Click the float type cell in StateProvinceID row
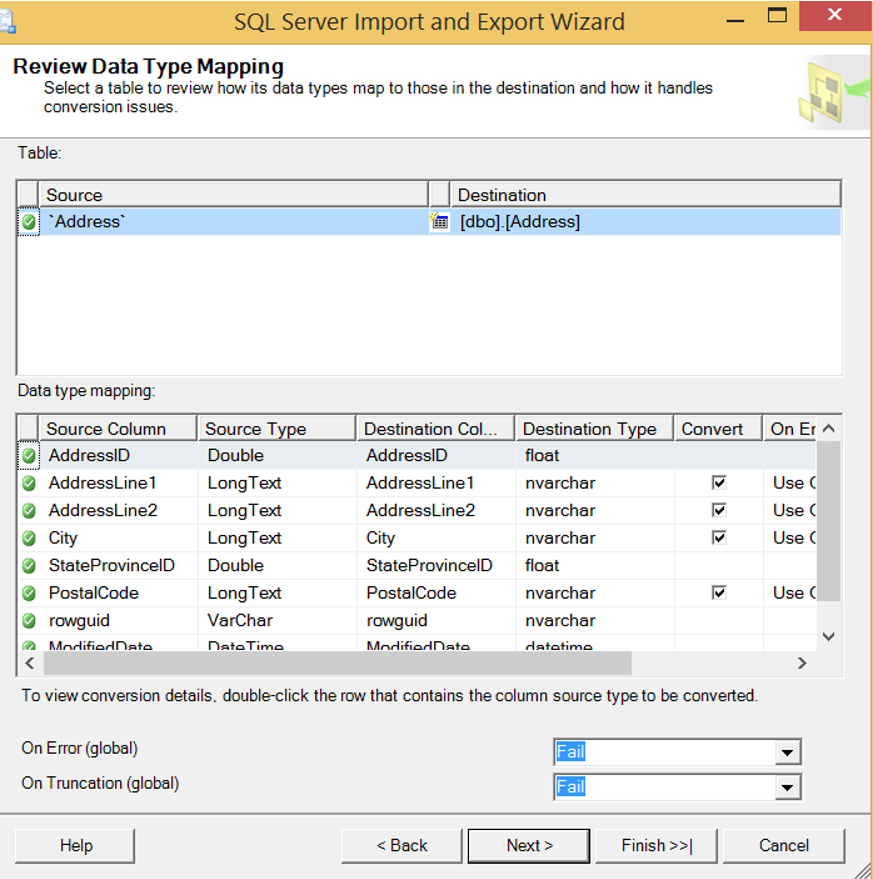This screenshot has height=879, width=873. pyautogui.click(x=594, y=565)
